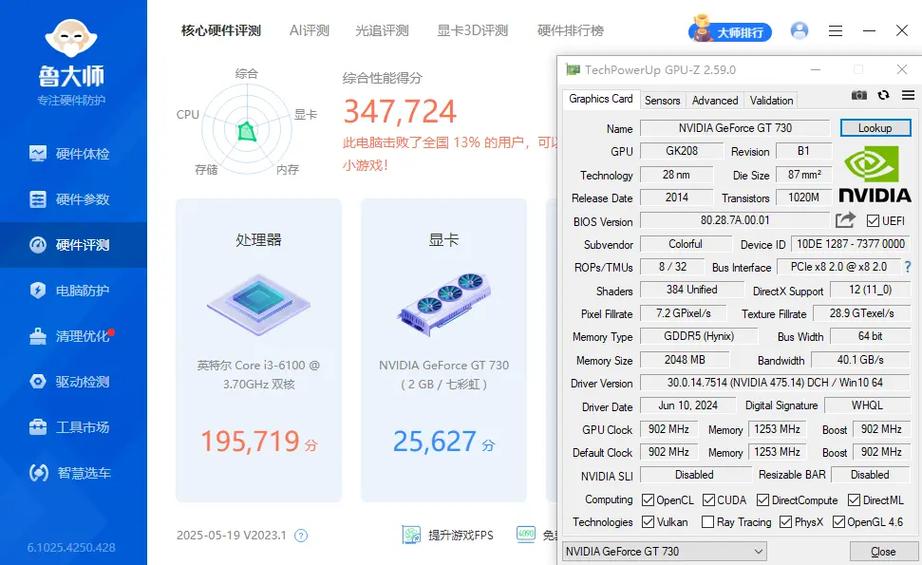The height and width of the screenshot is (565, 922).
Task: Switch to the 光追评测 tab
Action: [382, 31]
